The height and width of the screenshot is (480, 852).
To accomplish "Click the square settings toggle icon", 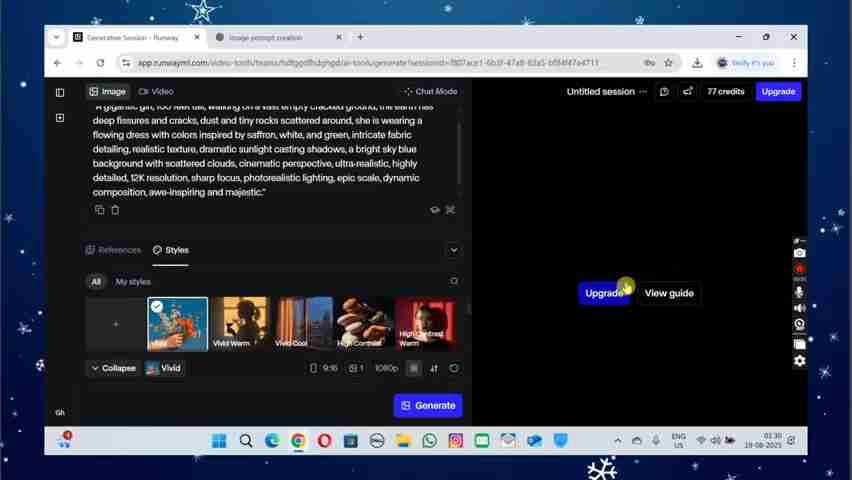I will tap(414, 368).
